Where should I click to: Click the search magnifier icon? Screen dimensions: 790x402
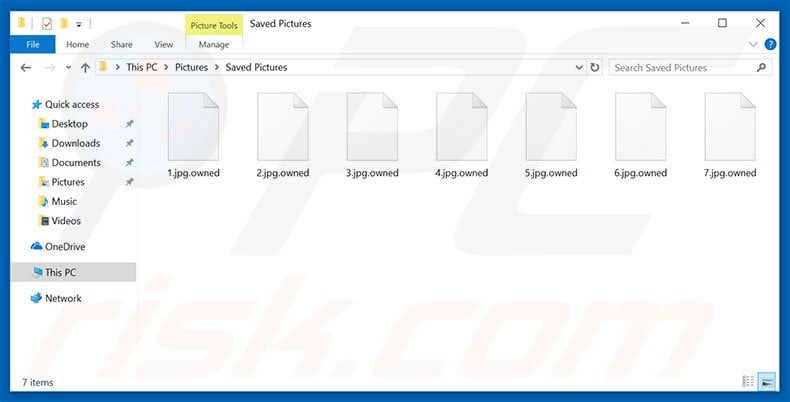pos(761,68)
